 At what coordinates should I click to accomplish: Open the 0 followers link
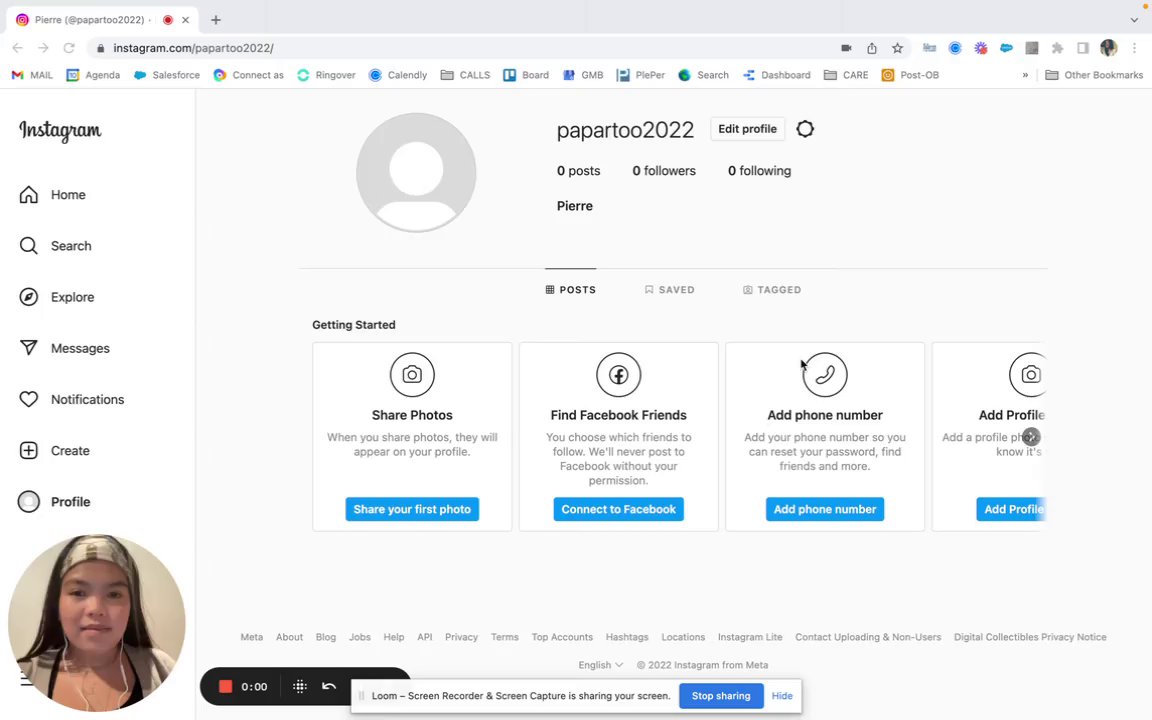[664, 170]
